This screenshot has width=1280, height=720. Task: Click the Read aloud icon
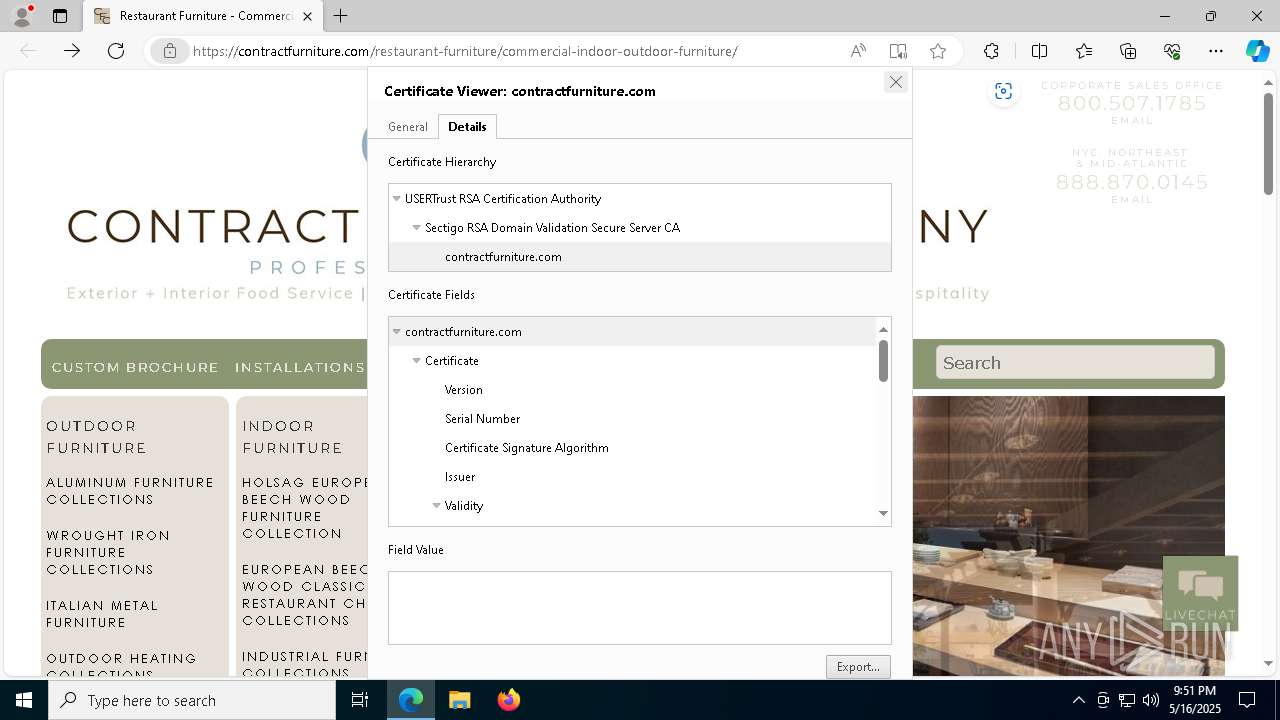tap(858, 51)
